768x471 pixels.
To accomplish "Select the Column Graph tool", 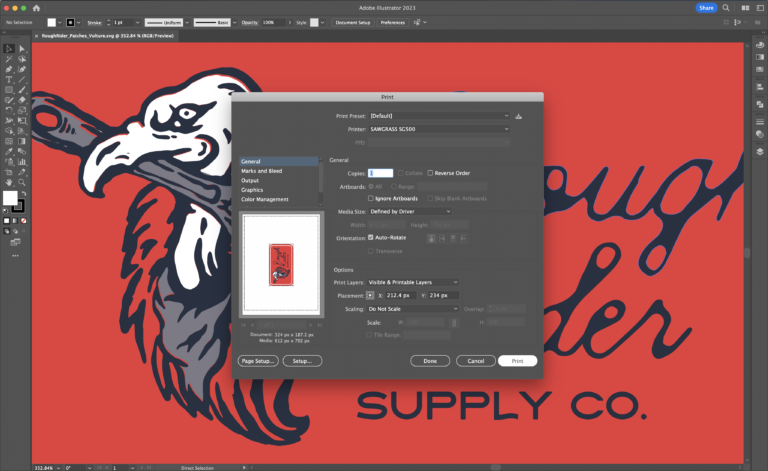I will pos(22,162).
